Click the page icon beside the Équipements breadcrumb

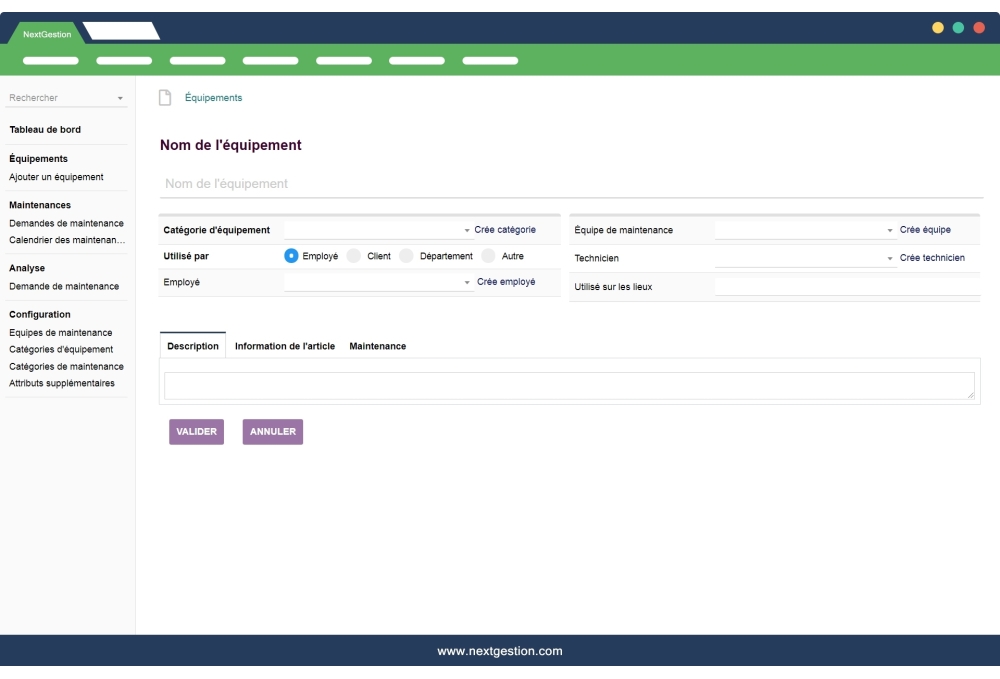pos(163,97)
